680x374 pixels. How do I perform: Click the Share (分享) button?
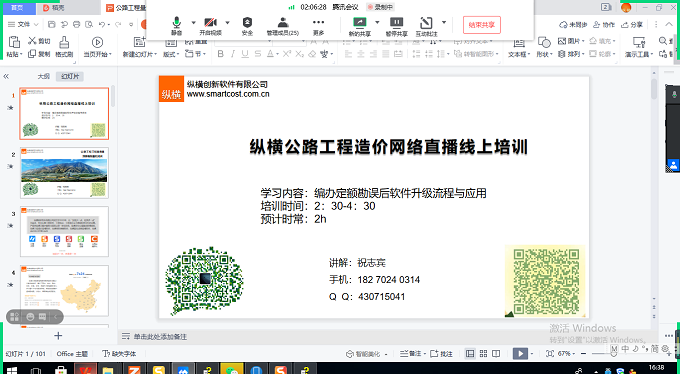coord(632,25)
